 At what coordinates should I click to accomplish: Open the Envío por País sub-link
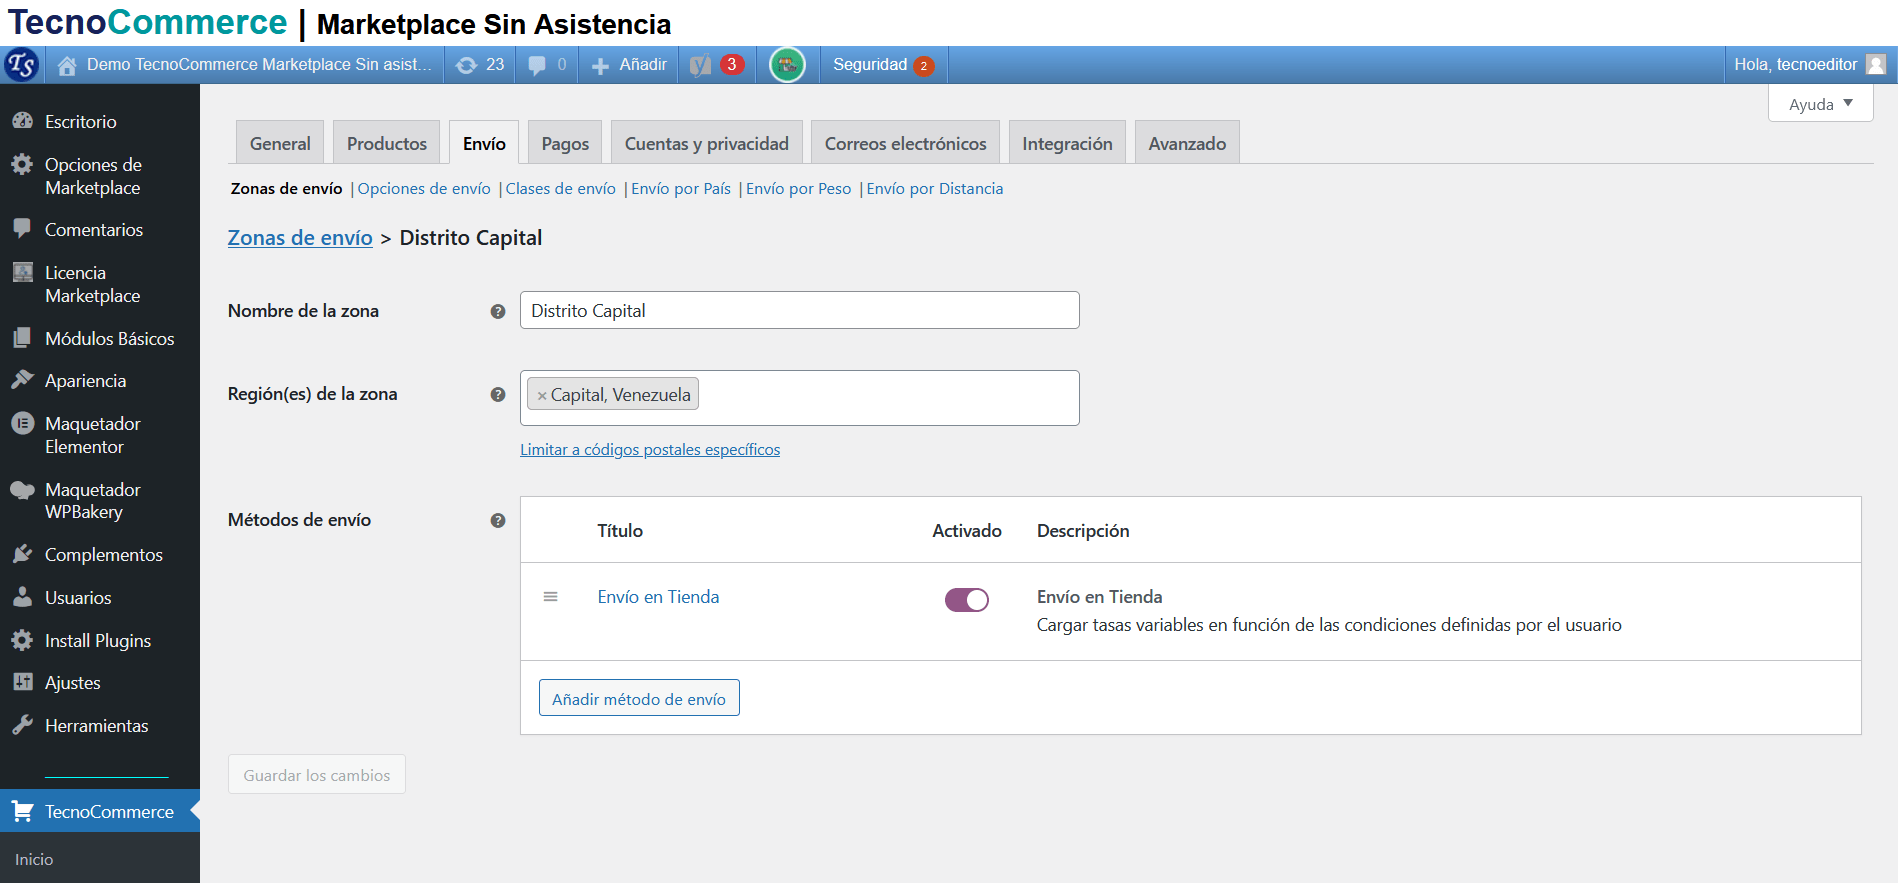click(x=681, y=189)
